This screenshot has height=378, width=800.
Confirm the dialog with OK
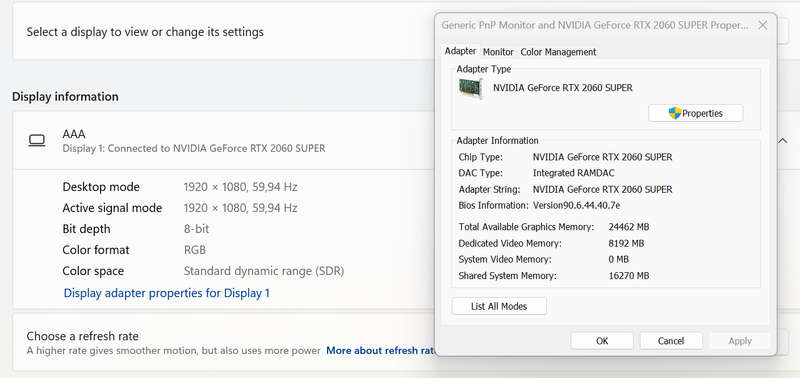(x=602, y=341)
